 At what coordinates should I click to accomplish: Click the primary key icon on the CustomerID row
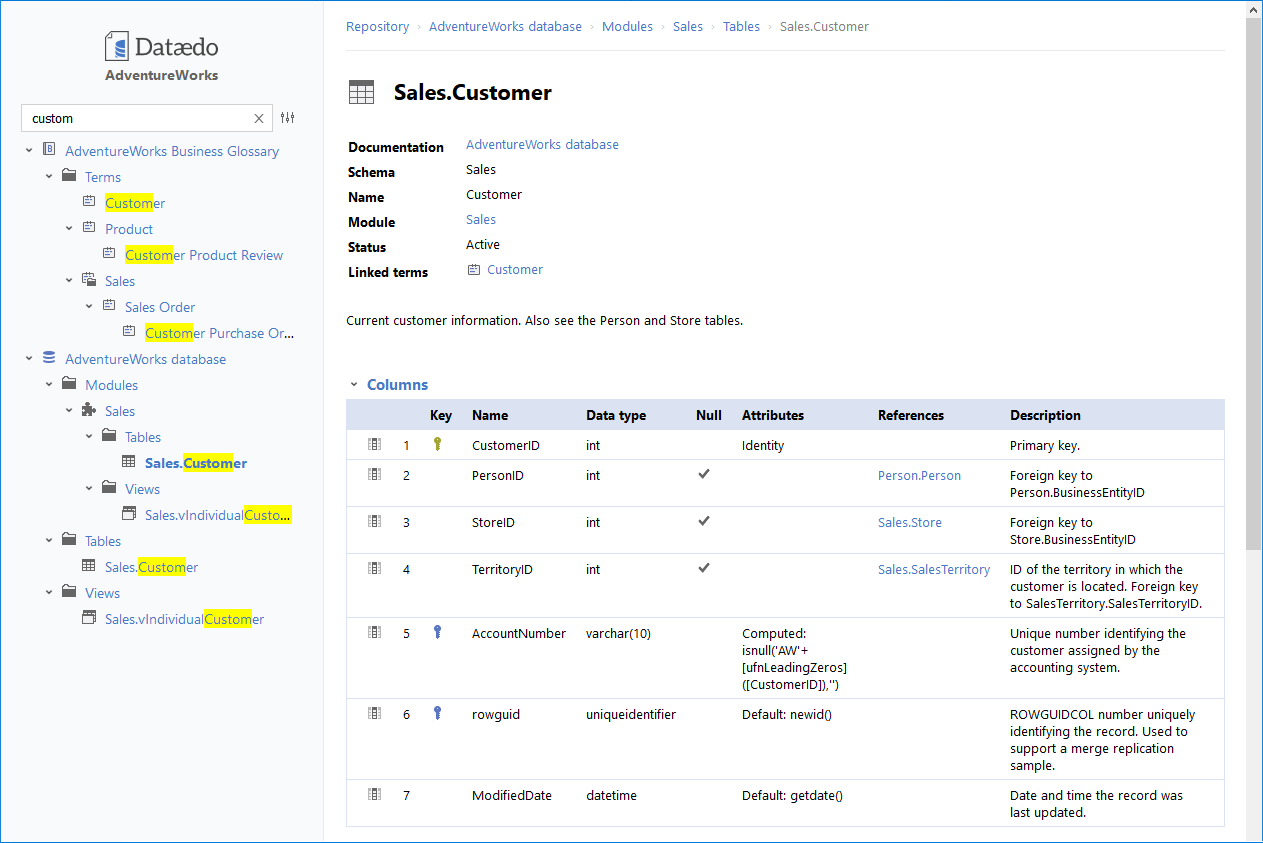(437, 445)
